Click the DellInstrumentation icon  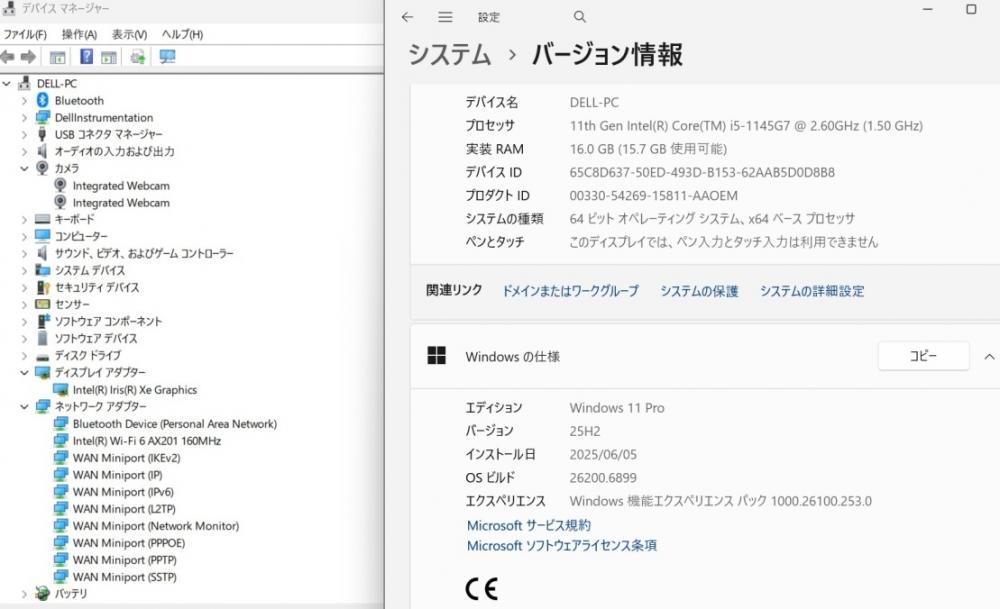(43, 117)
